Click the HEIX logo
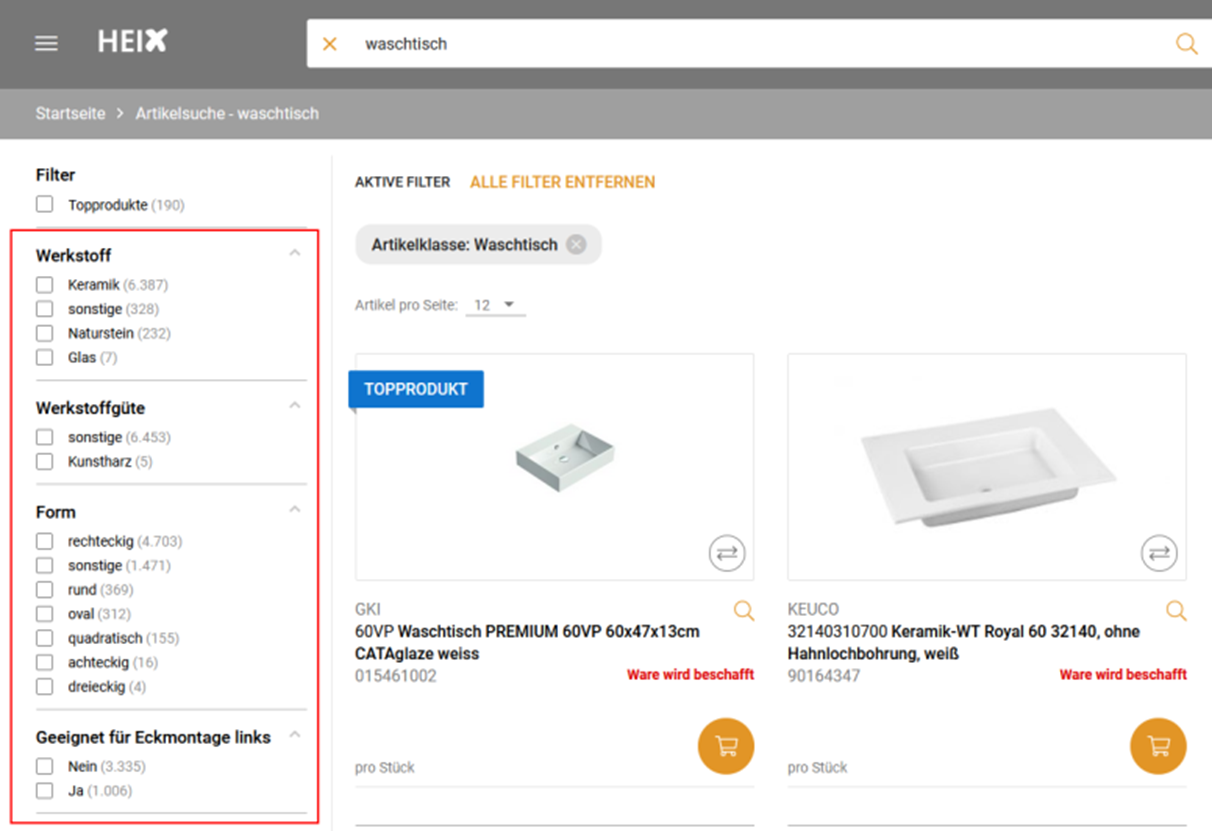The width and height of the screenshot is (1212, 831). (x=132, y=42)
